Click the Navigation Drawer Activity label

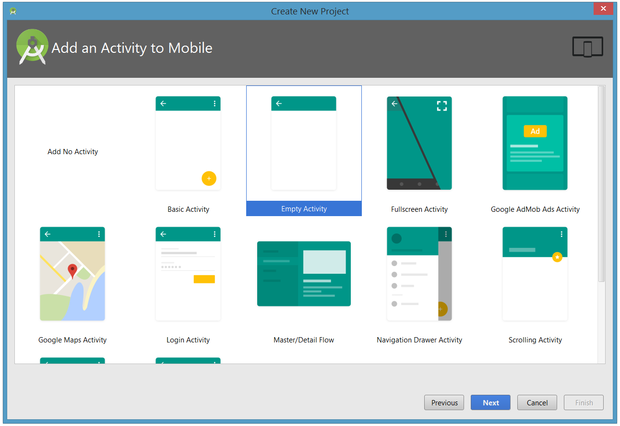419,340
